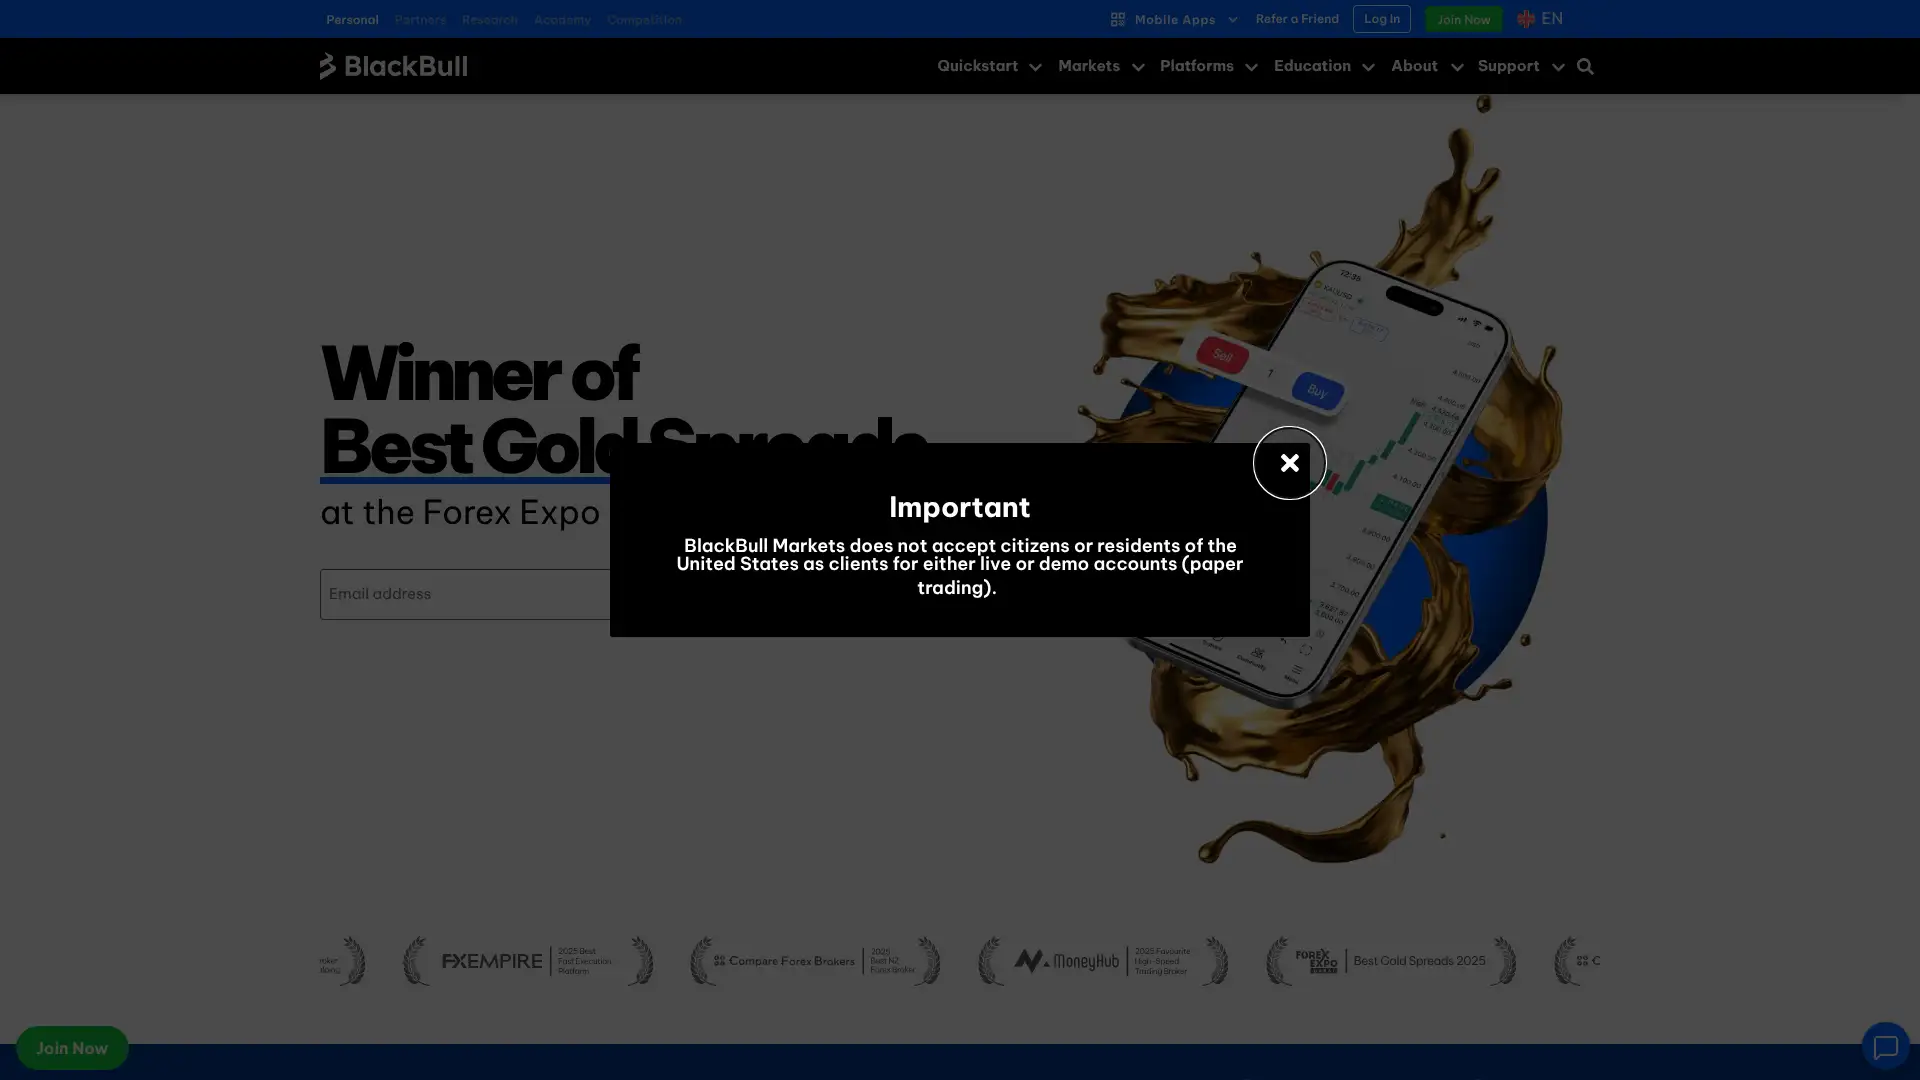Close the Important notice popup
1920x1080 pixels.
pos(1289,463)
